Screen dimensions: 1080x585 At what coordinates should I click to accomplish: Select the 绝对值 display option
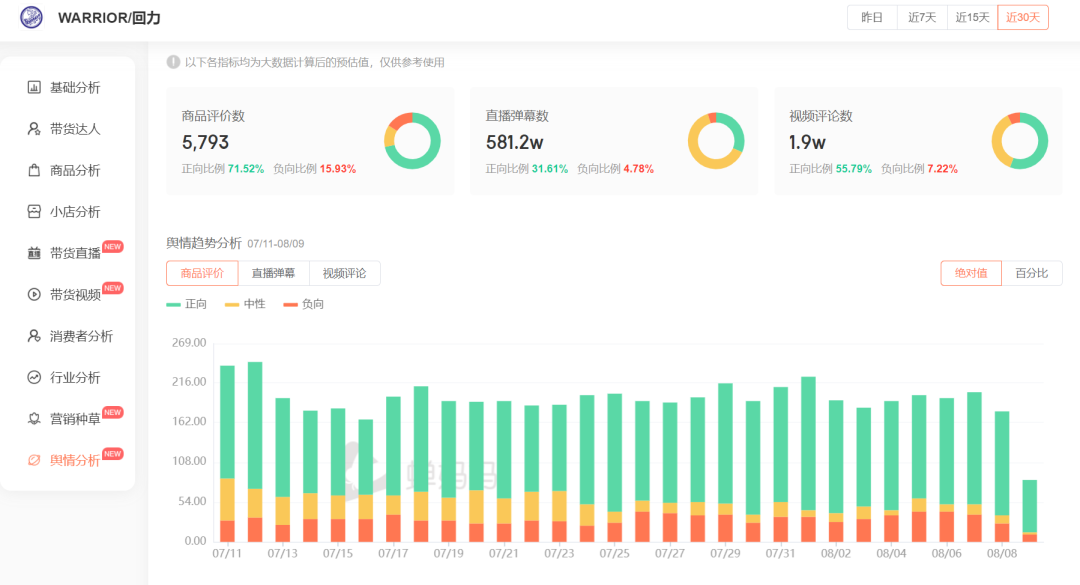[970, 274]
